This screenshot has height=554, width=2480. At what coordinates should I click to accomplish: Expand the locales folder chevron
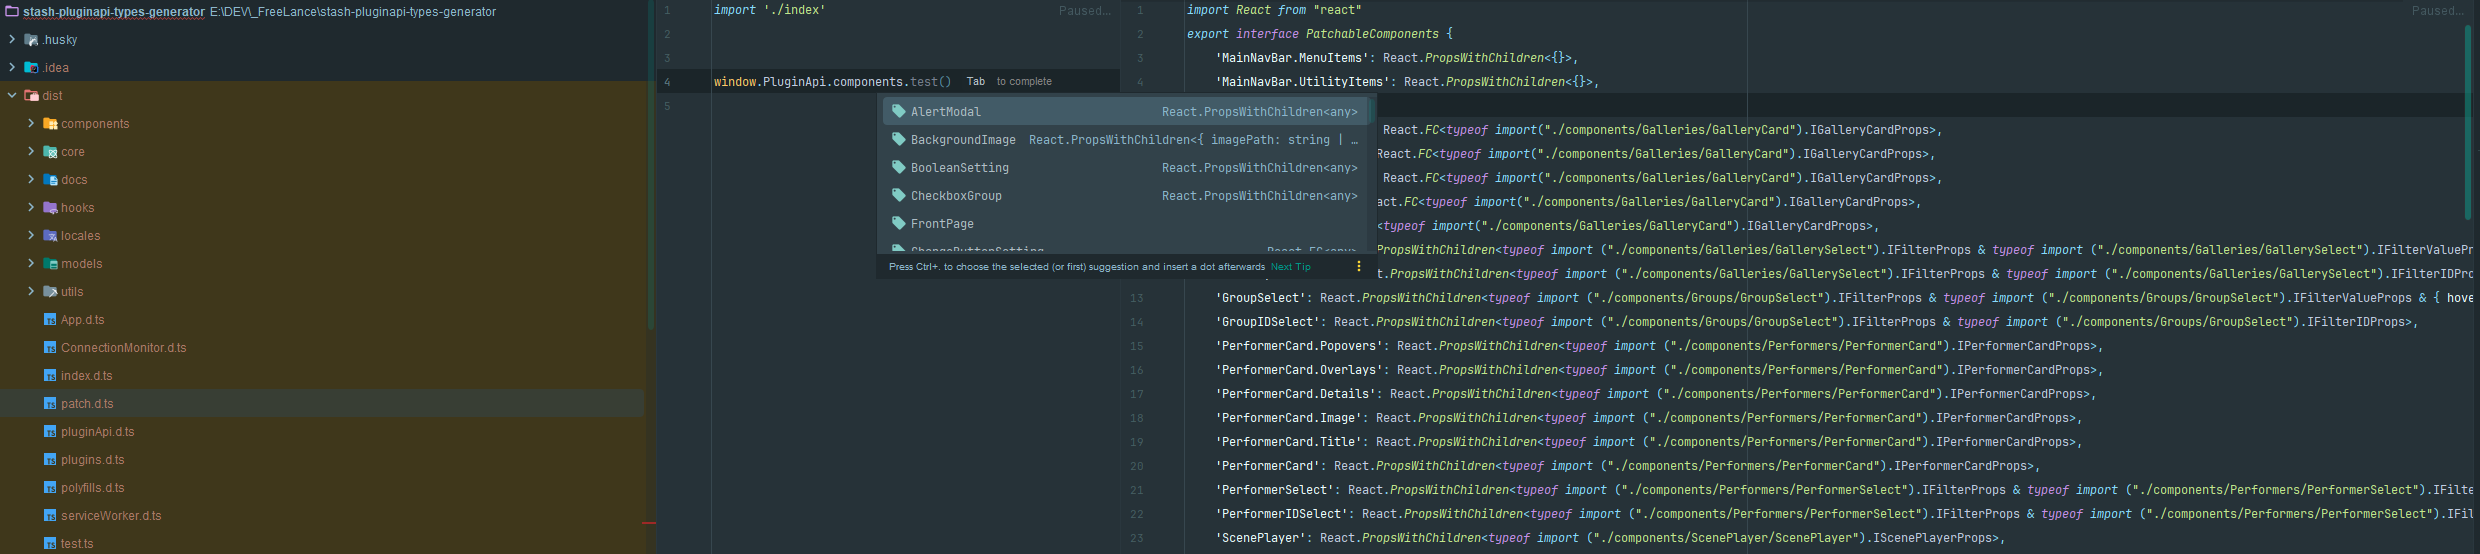(x=31, y=236)
